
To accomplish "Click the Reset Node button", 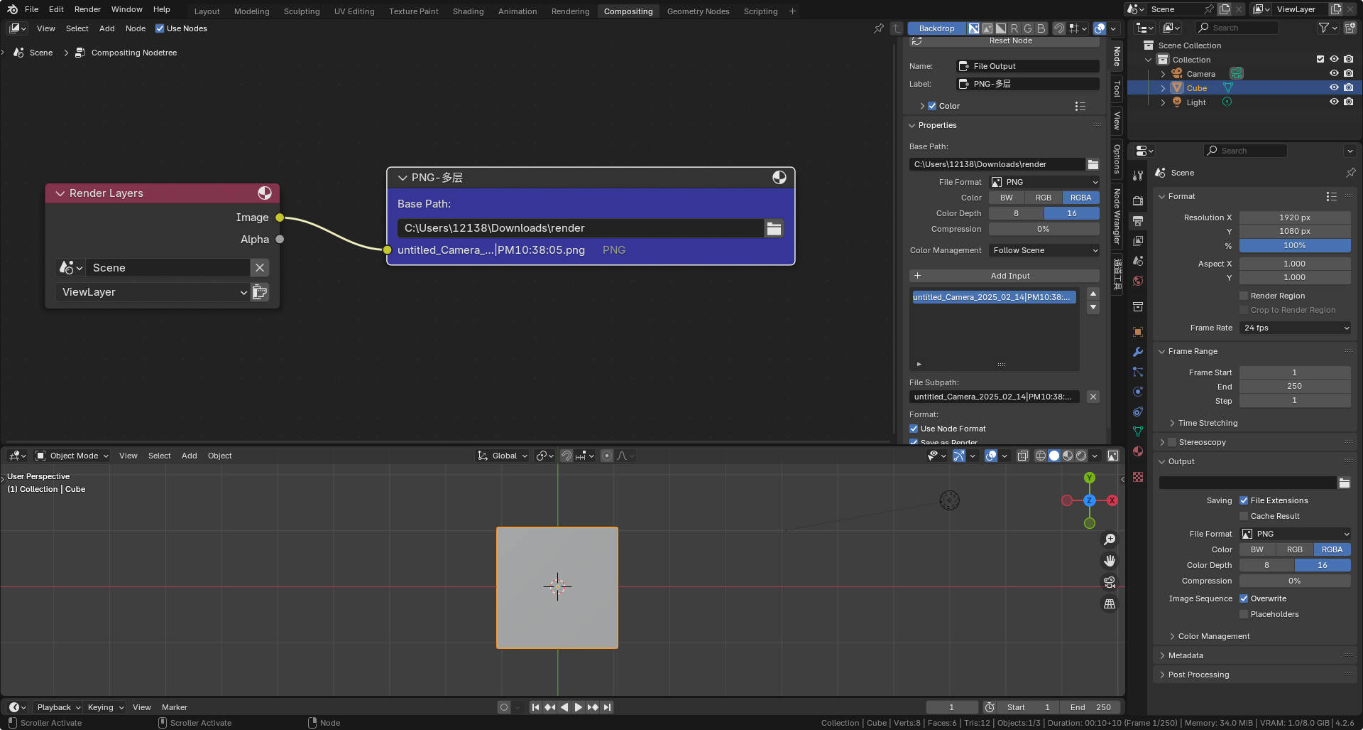I will click(x=1004, y=41).
